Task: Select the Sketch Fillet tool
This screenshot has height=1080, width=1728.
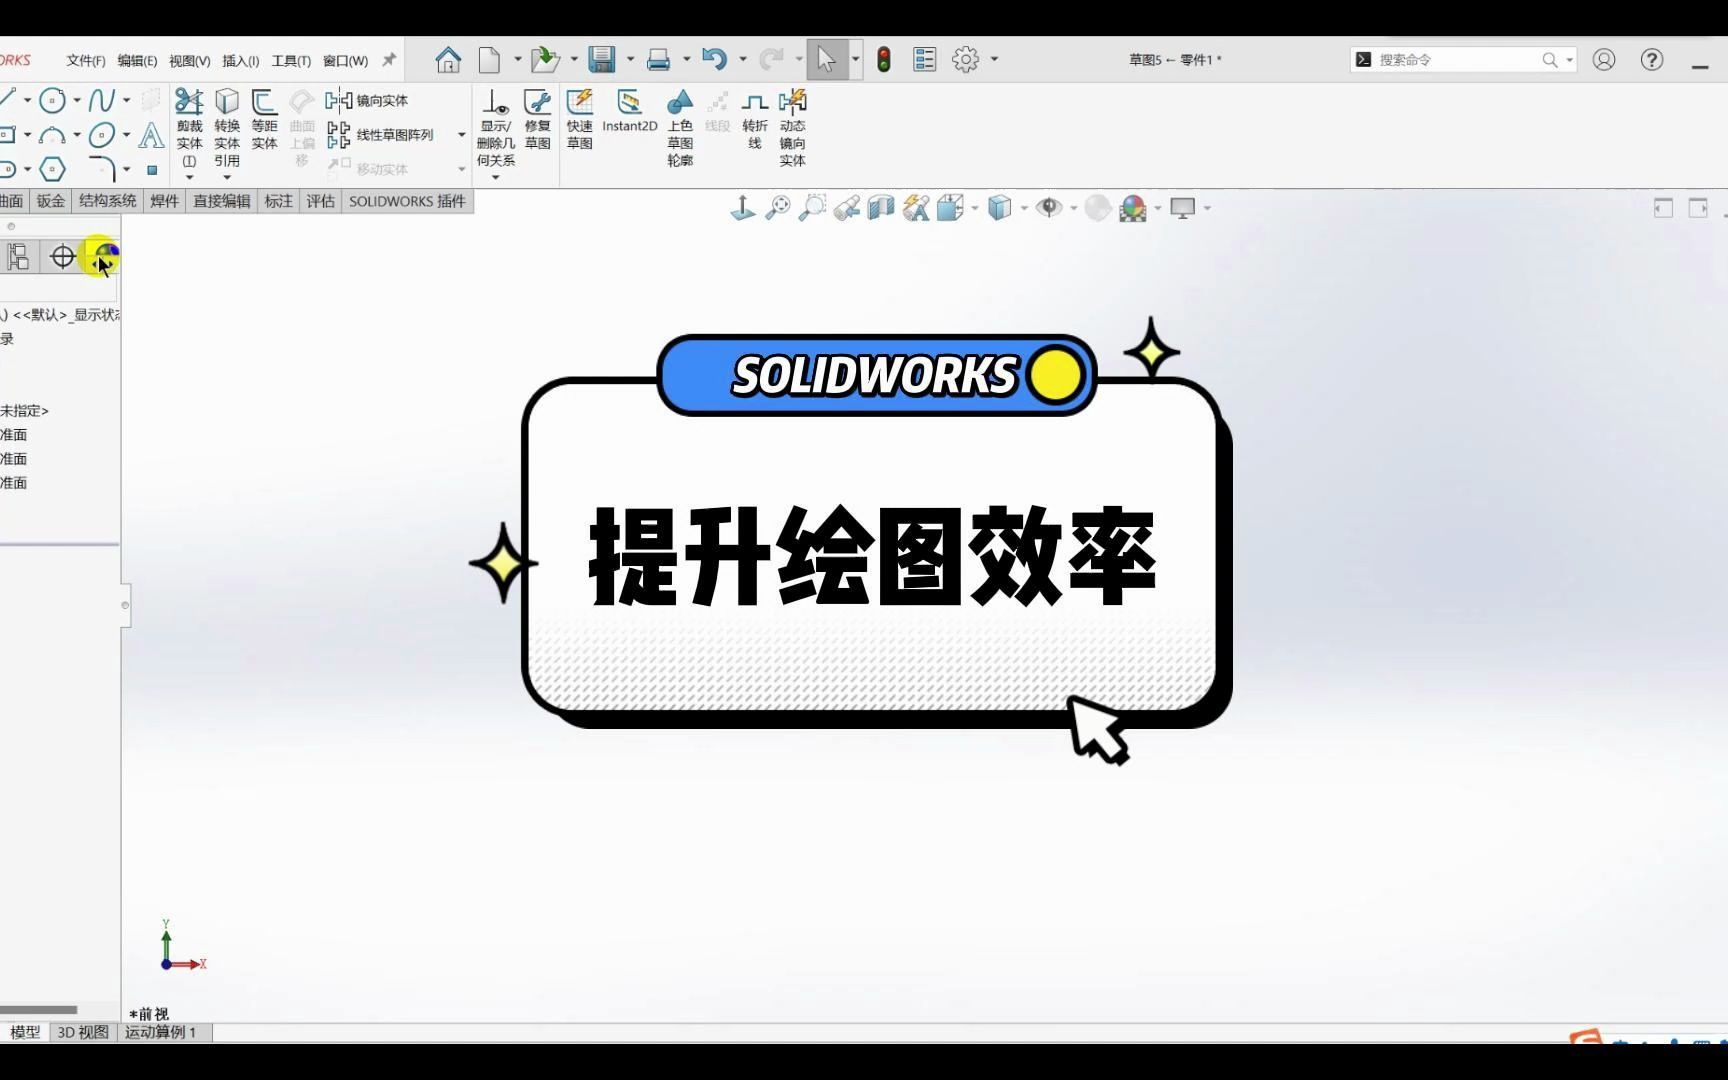Action: (x=101, y=169)
